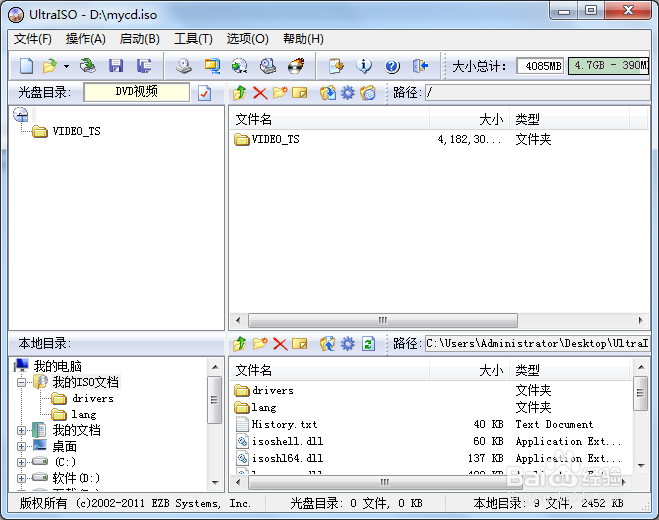Create a new ISO image file
Image resolution: width=659 pixels, height=520 pixels.
[26, 66]
